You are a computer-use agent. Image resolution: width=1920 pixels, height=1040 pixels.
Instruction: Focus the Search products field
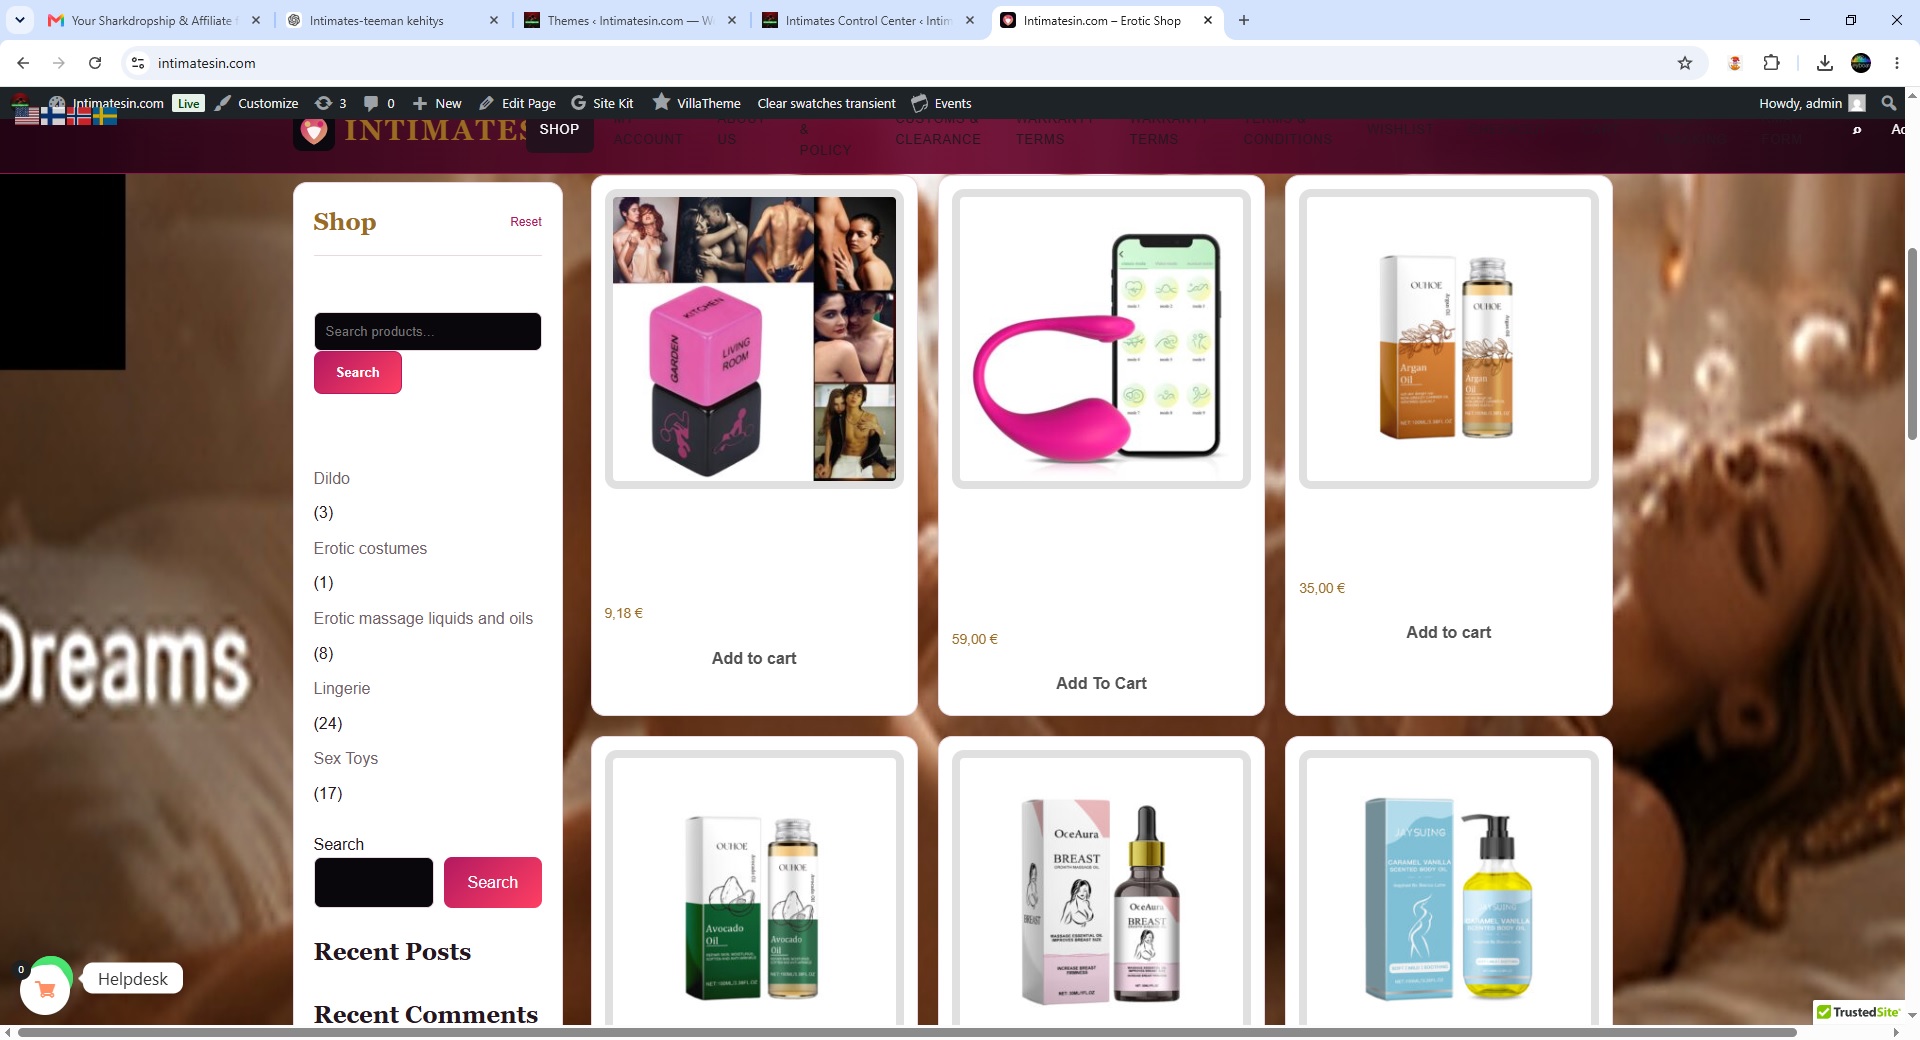(x=427, y=331)
